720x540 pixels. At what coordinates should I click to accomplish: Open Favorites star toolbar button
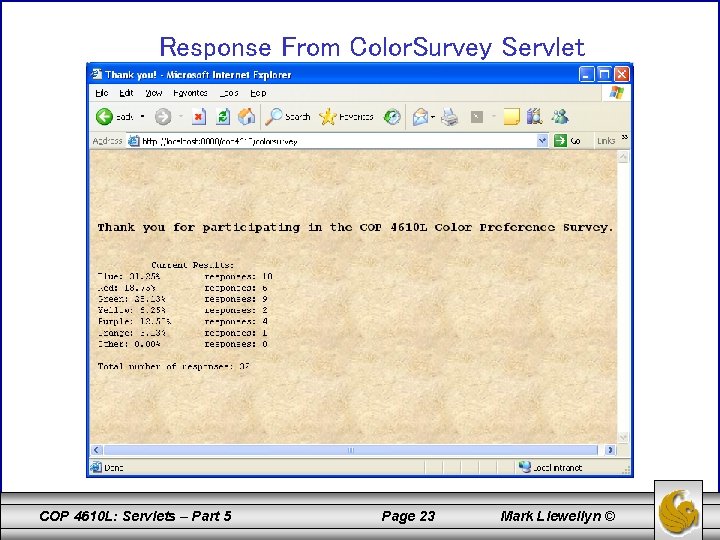click(346, 117)
